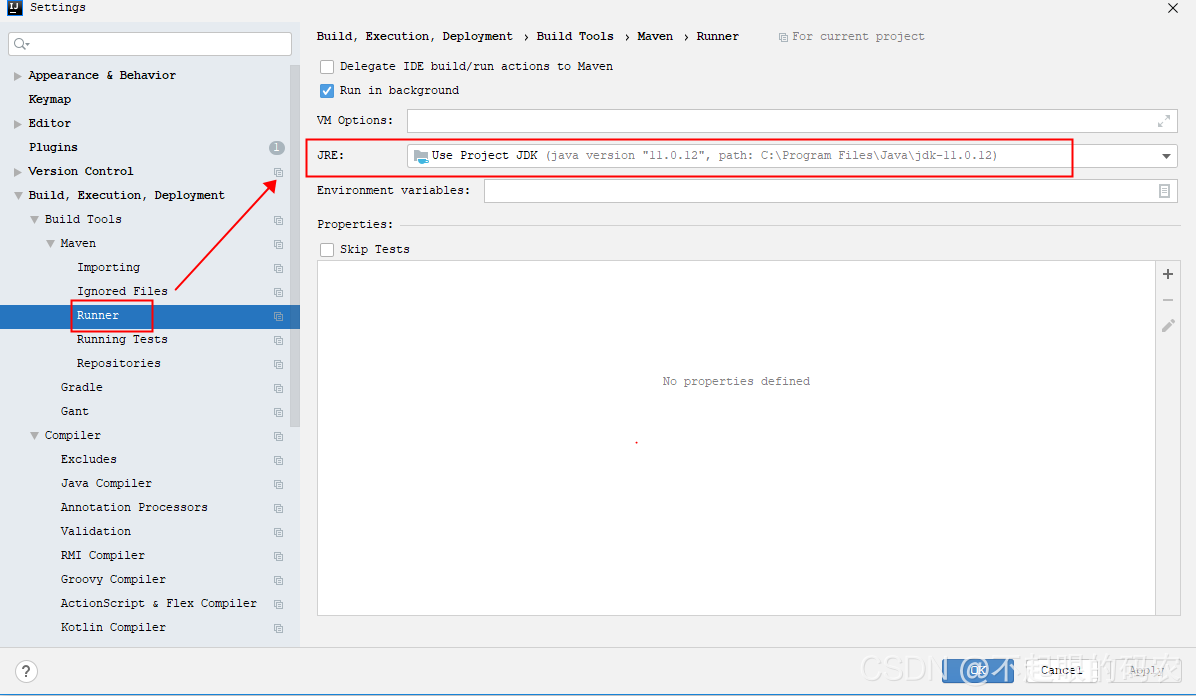
Task: Click the Cancel button
Action: [1061, 671]
